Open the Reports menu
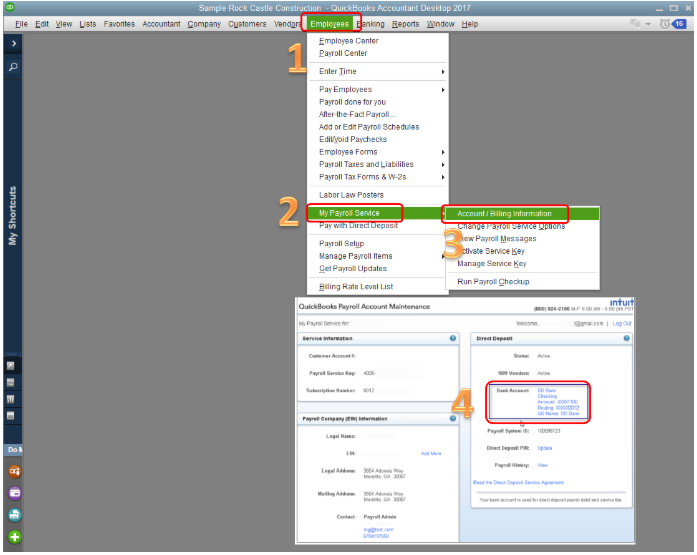The width and height of the screenshot is (697, 555). pyautogui.click(x=405, y=24)
